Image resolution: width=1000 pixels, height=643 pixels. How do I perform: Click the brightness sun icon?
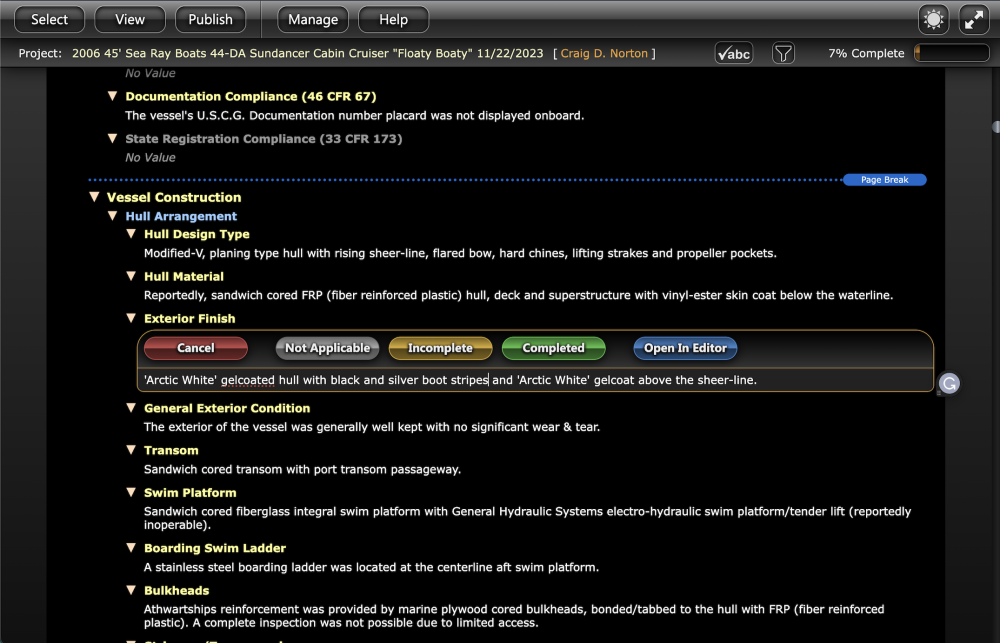point(933,18)
